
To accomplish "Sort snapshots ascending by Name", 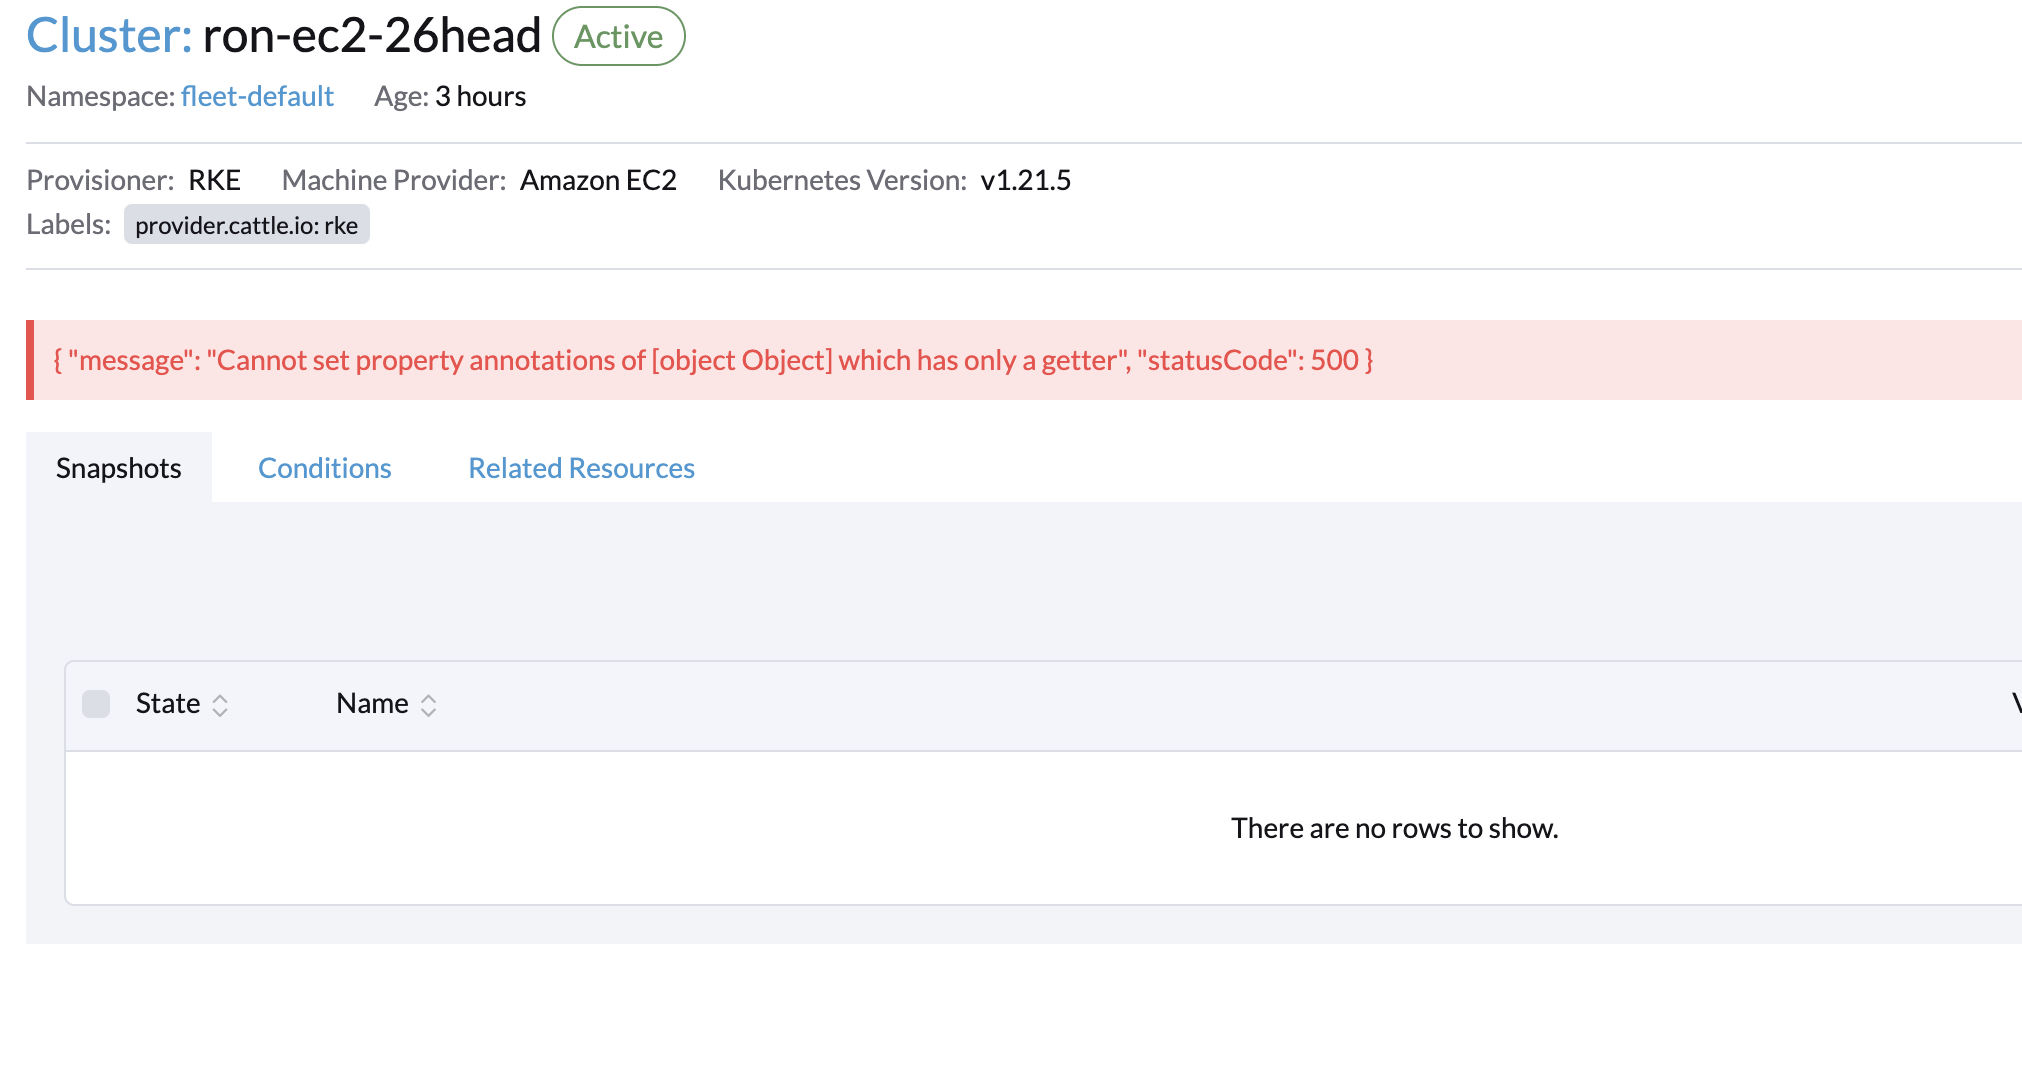I will [x=430, y=699].
